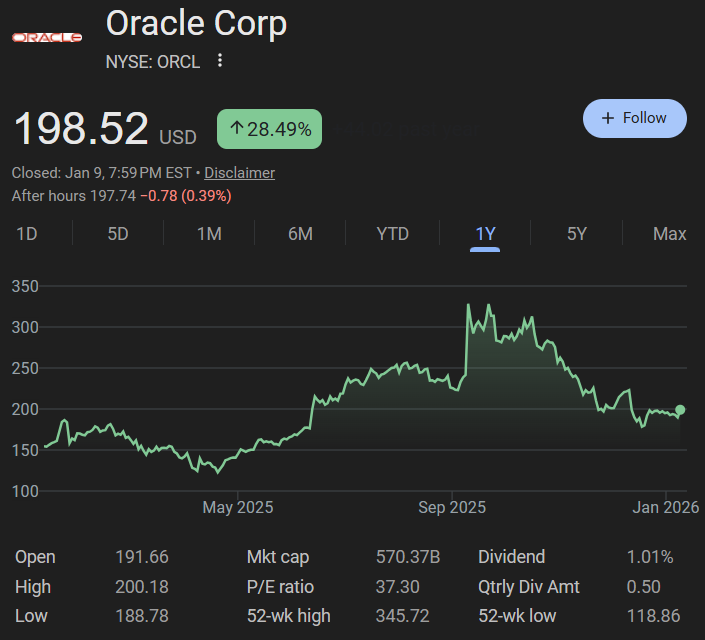Show the 5Y chart range

click(577, 234)
